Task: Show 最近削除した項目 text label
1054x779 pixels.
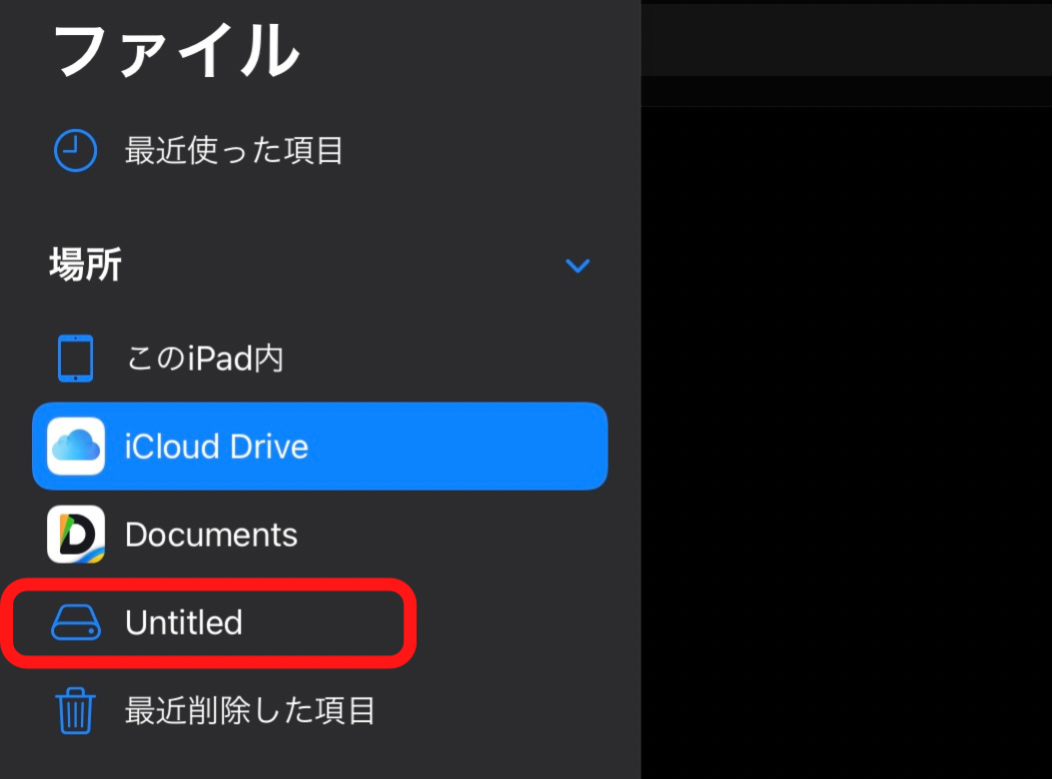Action: point(250,711)
